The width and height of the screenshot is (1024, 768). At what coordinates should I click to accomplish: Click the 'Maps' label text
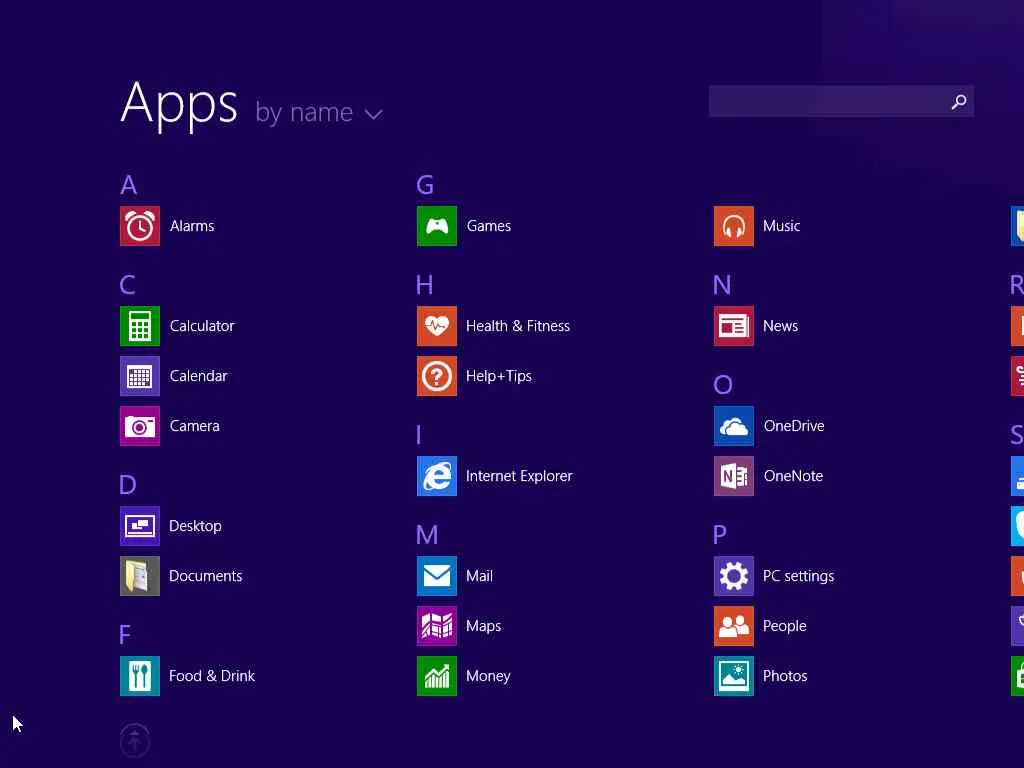click(484, 626)
